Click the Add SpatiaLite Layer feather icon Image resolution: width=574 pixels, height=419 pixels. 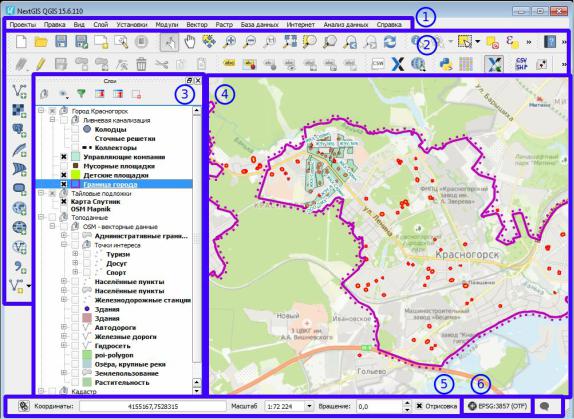tap(19, 149)
